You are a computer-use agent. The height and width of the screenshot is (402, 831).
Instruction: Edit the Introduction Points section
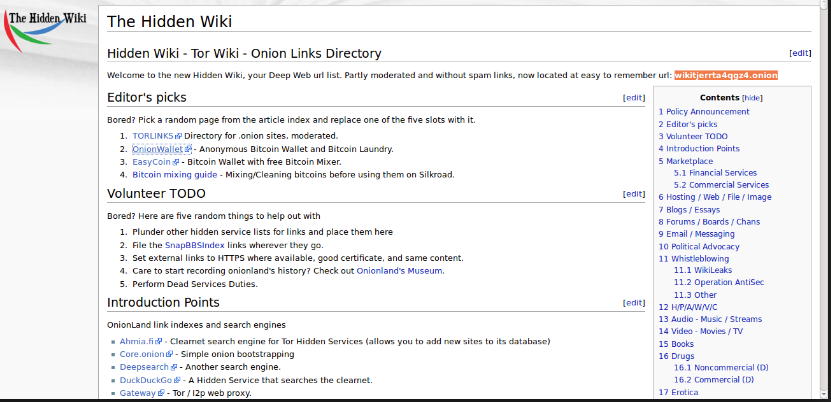[634, 303]
